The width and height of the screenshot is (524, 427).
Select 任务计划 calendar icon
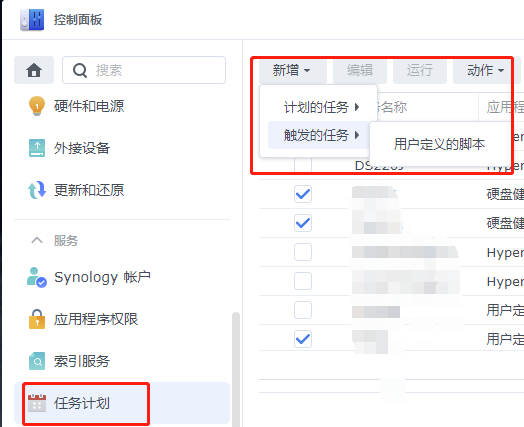[x=37, y=403]
